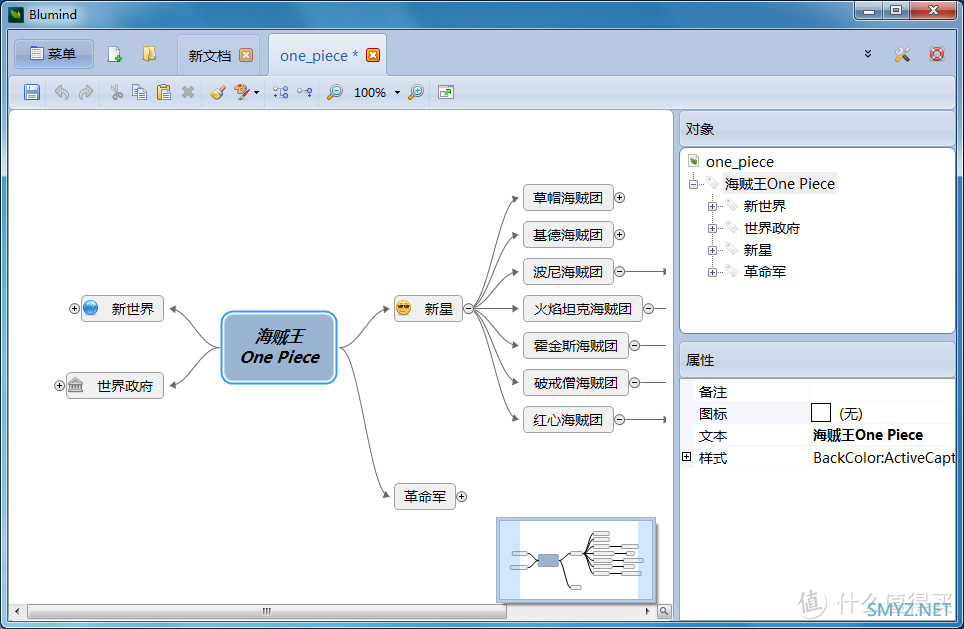Click the open folder icon
The height and width of the screenshot is (629, 964).
[149, 54]
